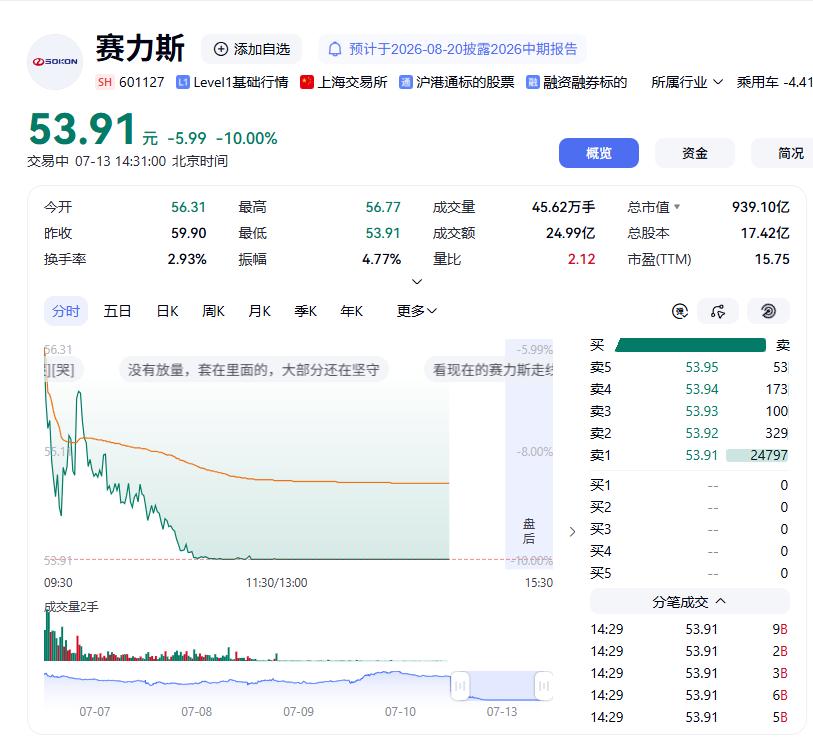Click the 卖4 price 53.94

(702, 389)
